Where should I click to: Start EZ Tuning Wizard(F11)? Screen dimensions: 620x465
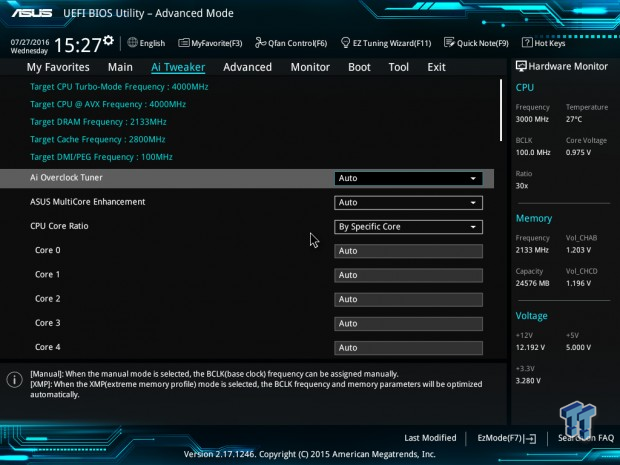coord(386,43)
